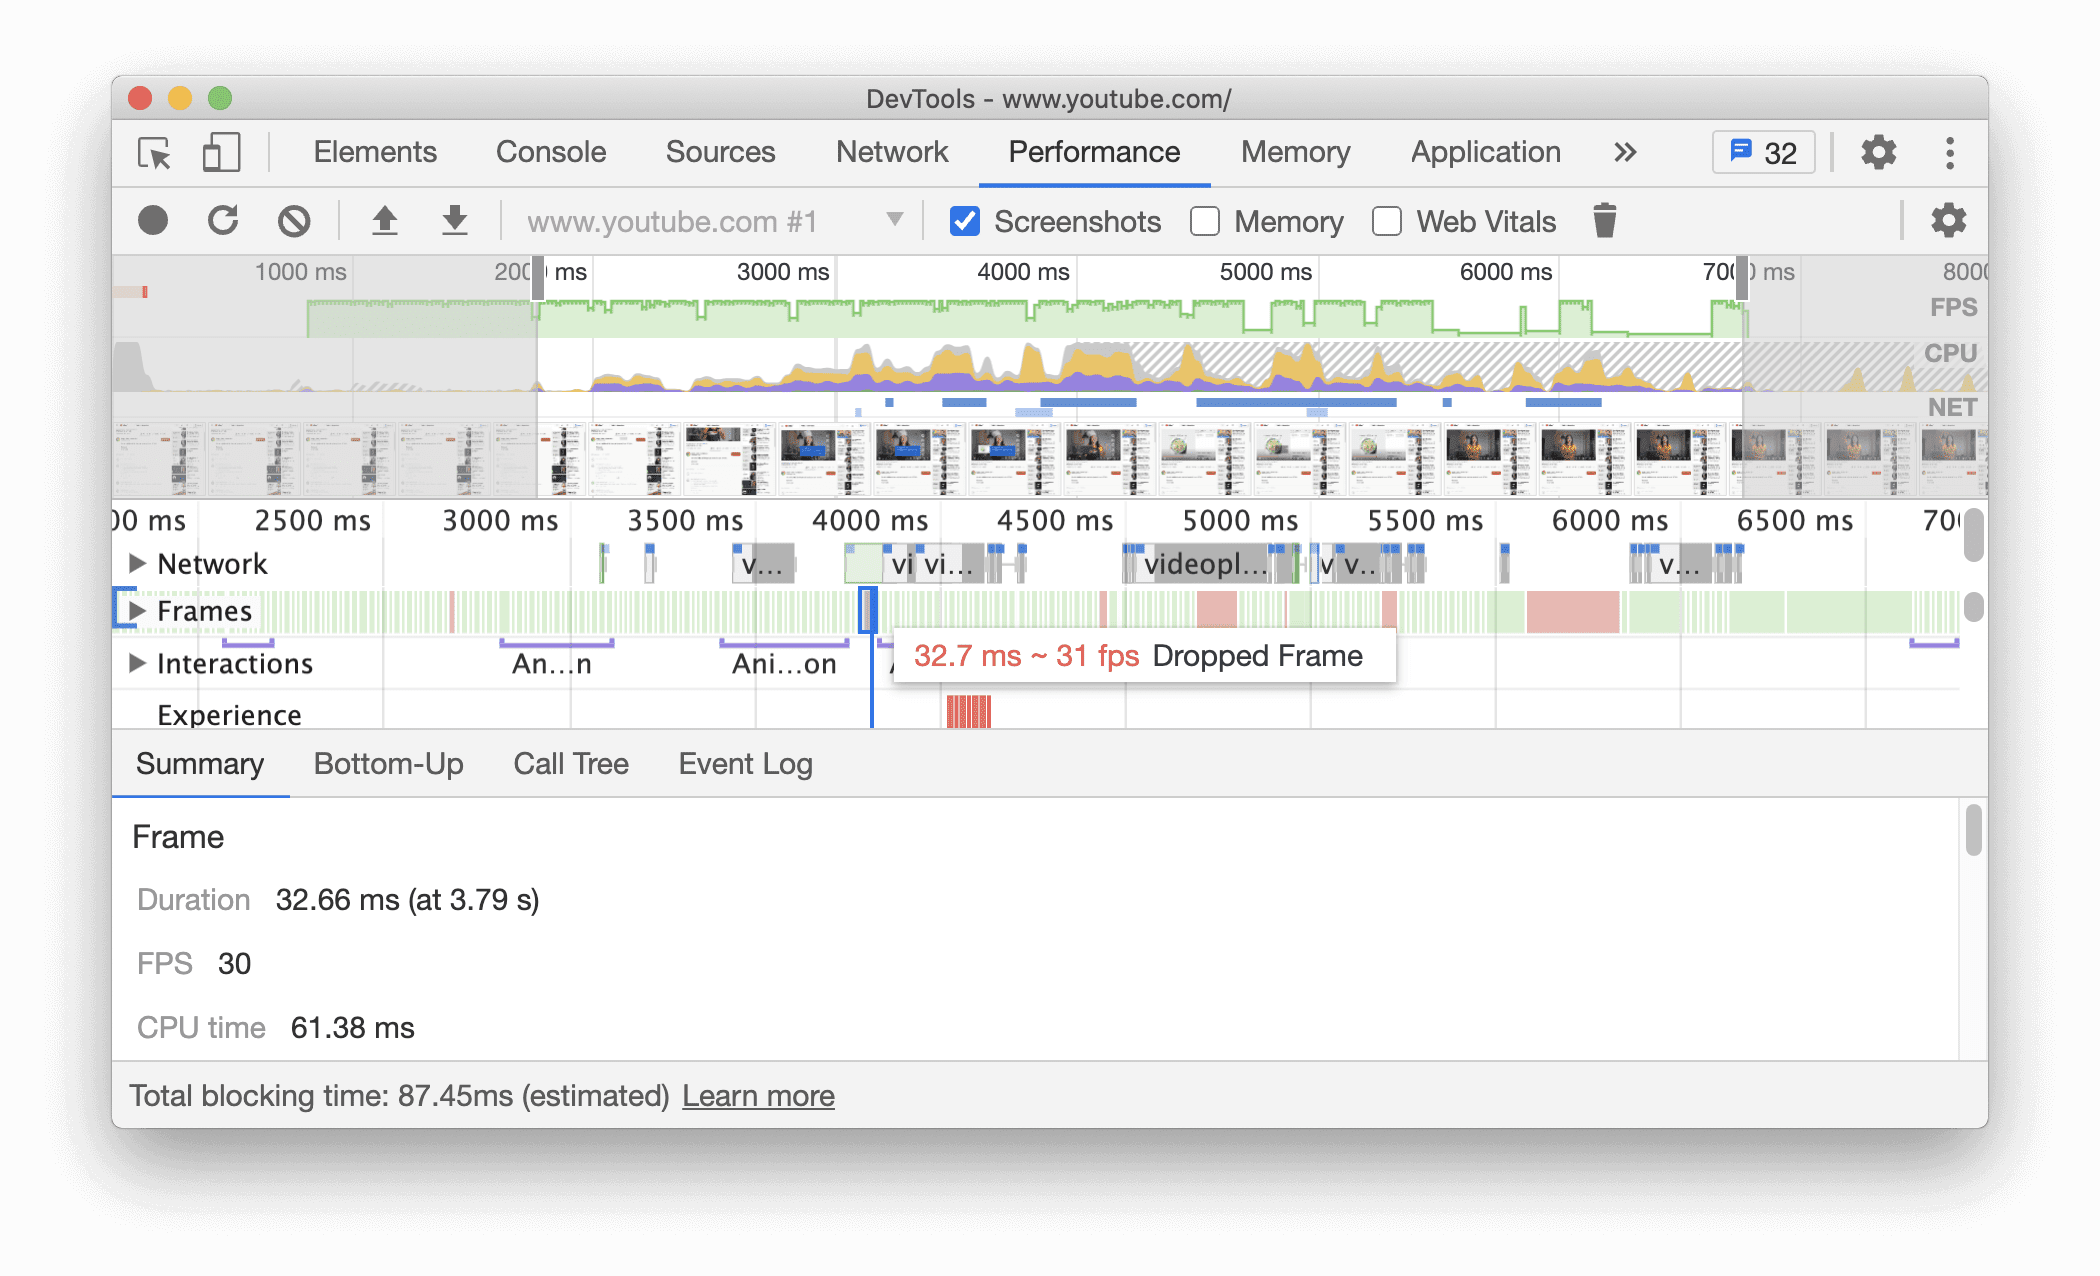Expand the Network track row
This screenshot has width=2100, height=1276.
[135, 565]
